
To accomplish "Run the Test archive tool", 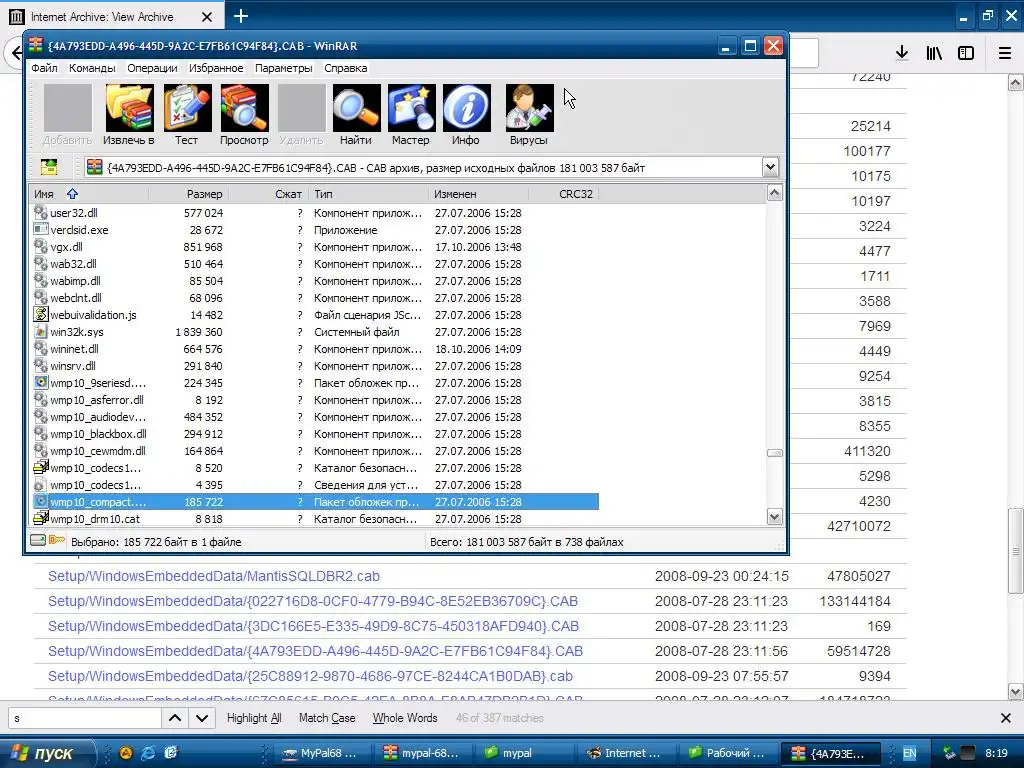I will [x=187, y=108].
